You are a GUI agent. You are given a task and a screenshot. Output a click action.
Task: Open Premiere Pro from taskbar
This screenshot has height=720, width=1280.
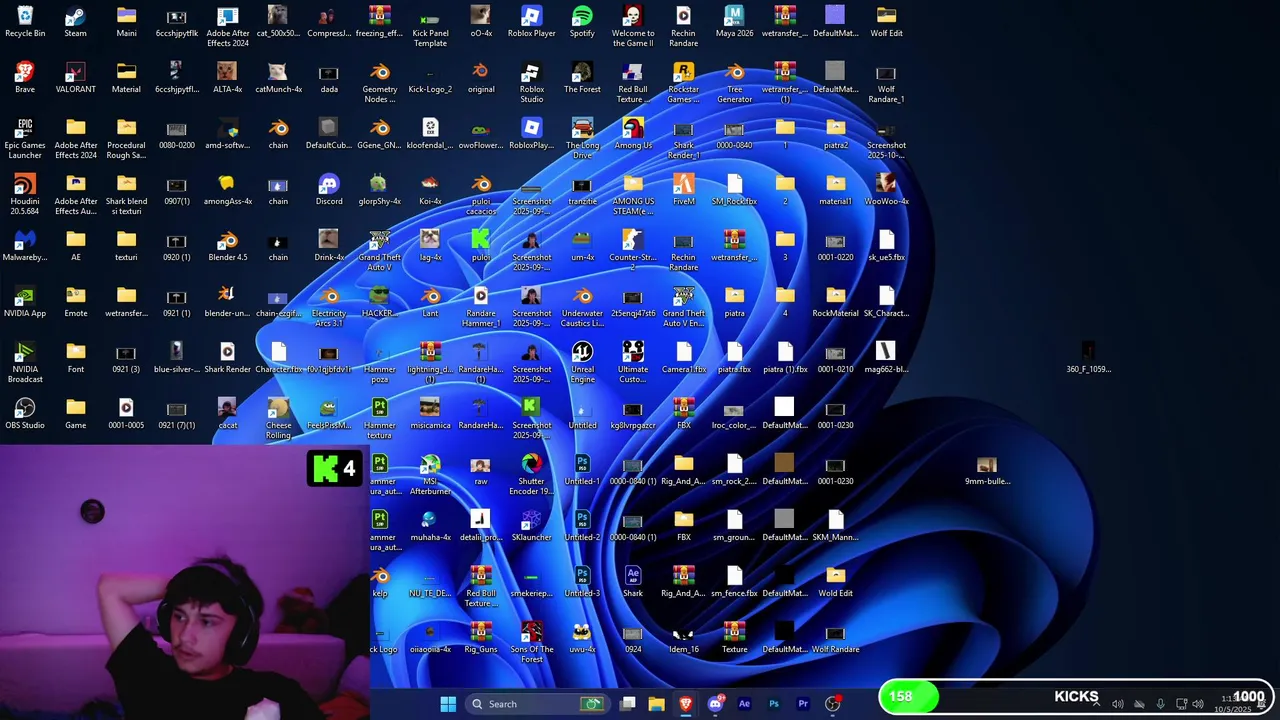(802, 704)
